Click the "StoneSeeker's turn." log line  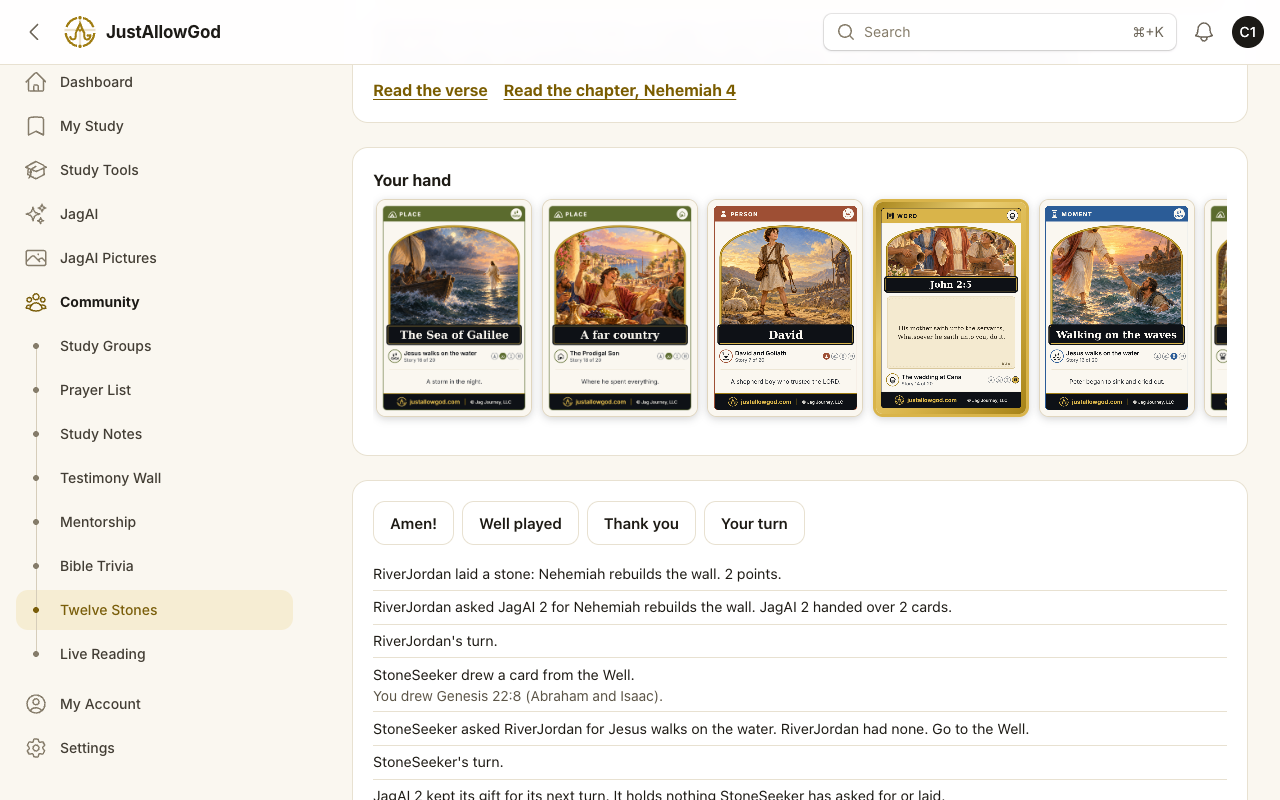(438, 762)
